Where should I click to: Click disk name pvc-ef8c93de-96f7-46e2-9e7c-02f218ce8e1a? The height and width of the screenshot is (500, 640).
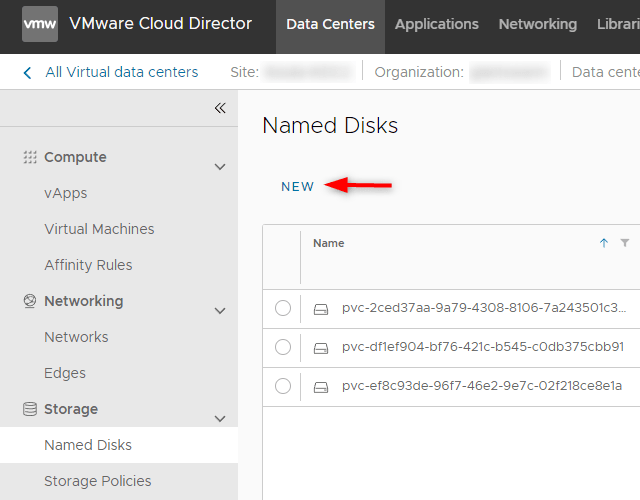(482, 386)
